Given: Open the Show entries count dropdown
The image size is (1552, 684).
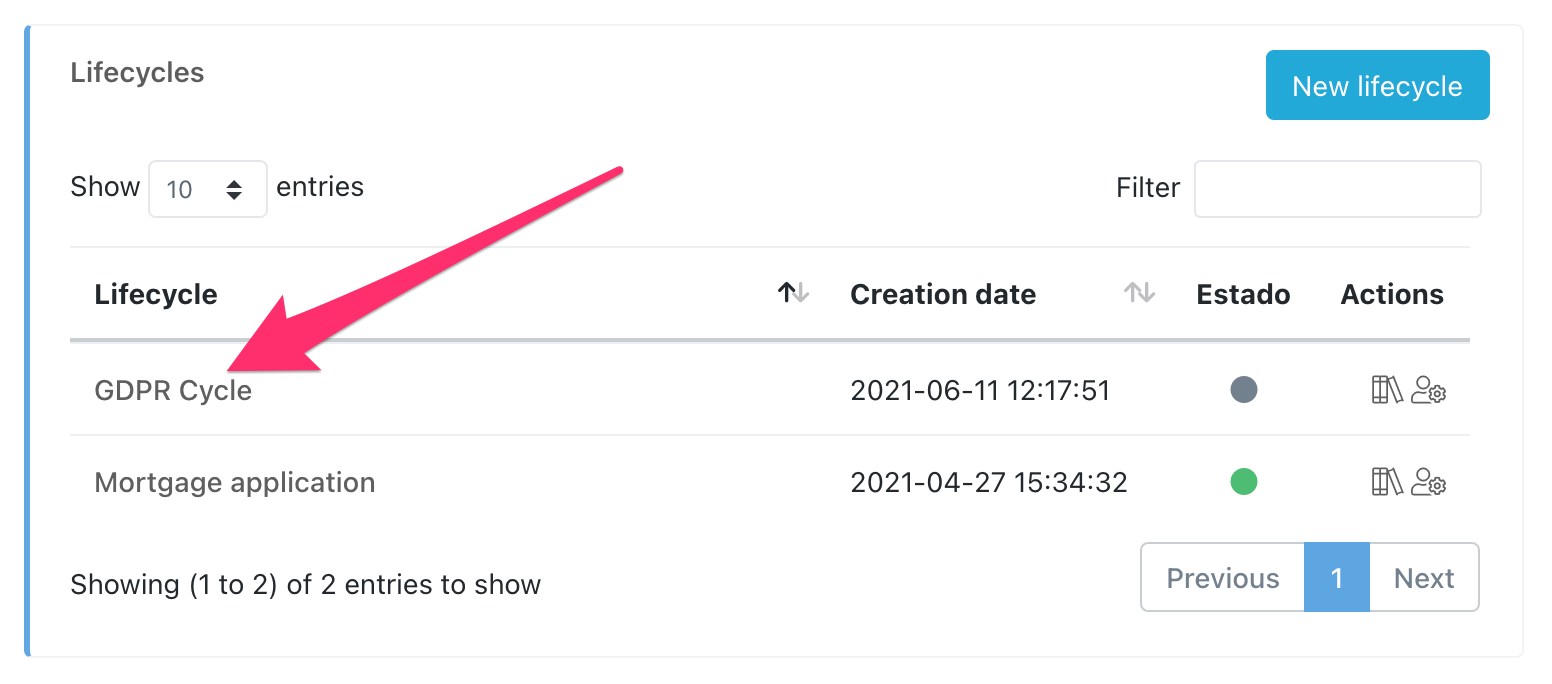Looking at the screenshot, I should click(207, 189).
